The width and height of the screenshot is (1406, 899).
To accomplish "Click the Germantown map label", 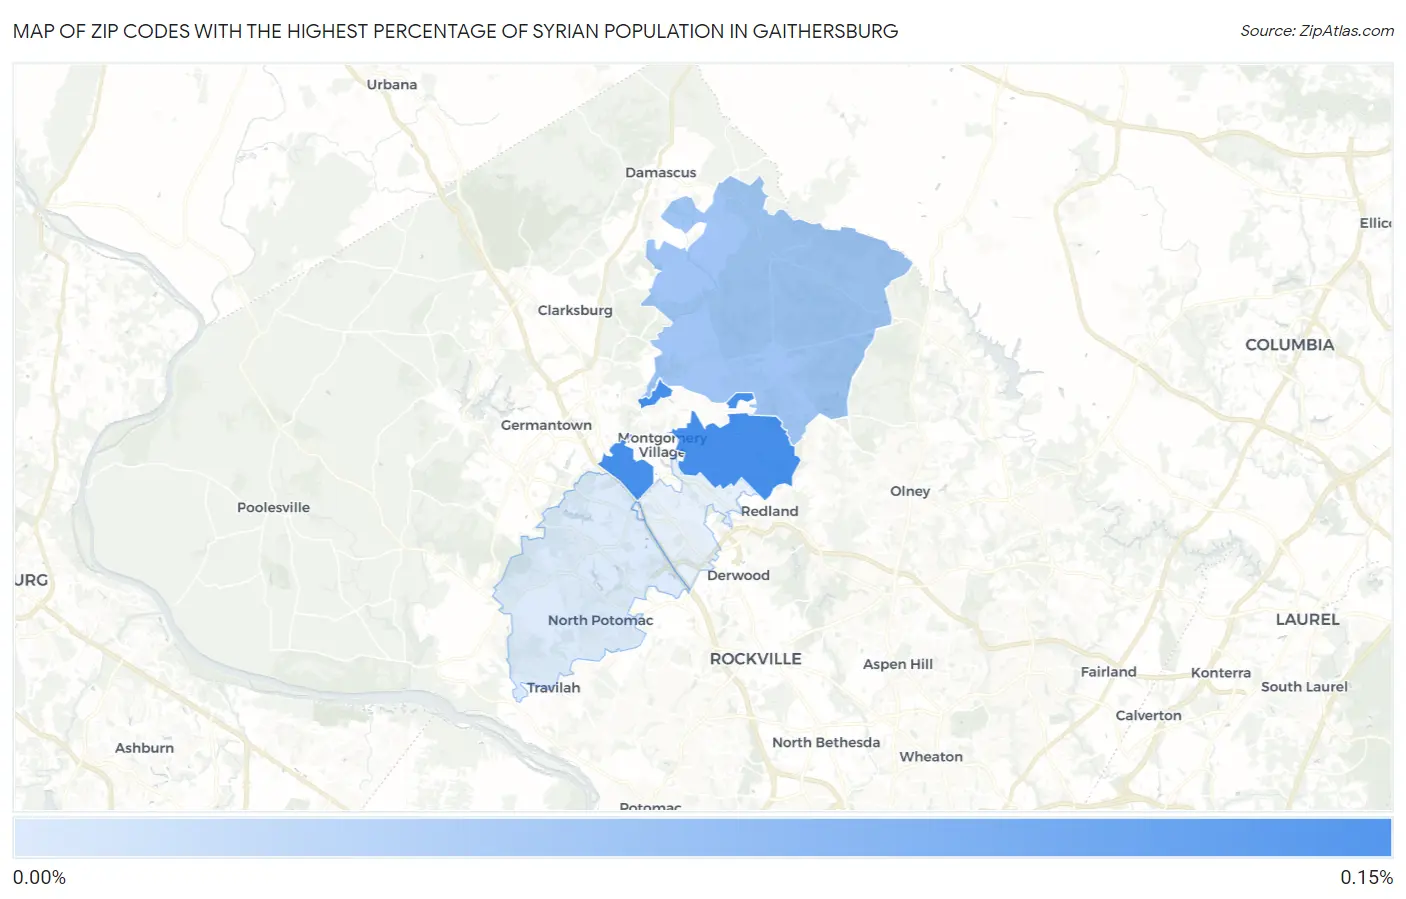I will pyautogui.click(x=546, y=425).
